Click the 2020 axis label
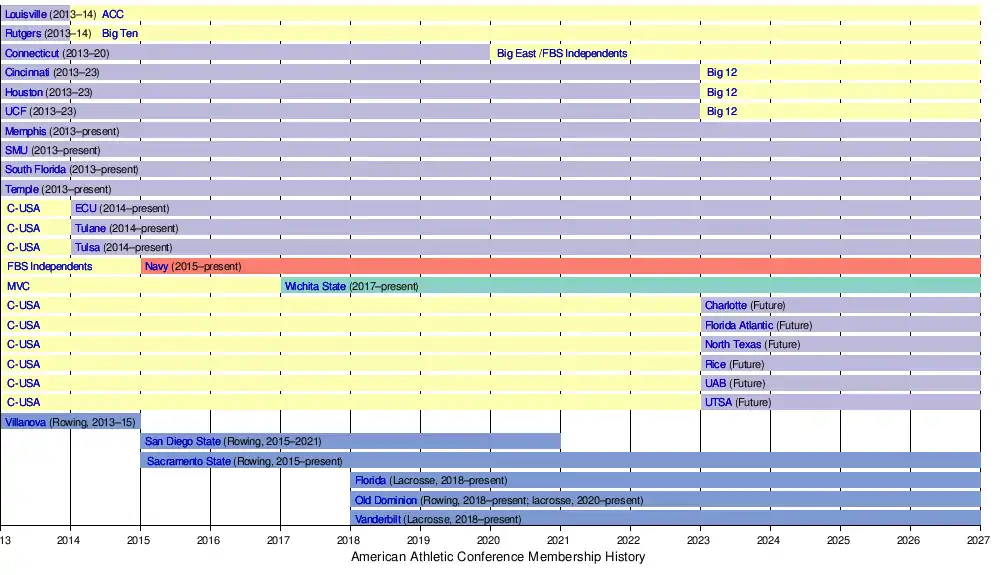 [488, 541]
